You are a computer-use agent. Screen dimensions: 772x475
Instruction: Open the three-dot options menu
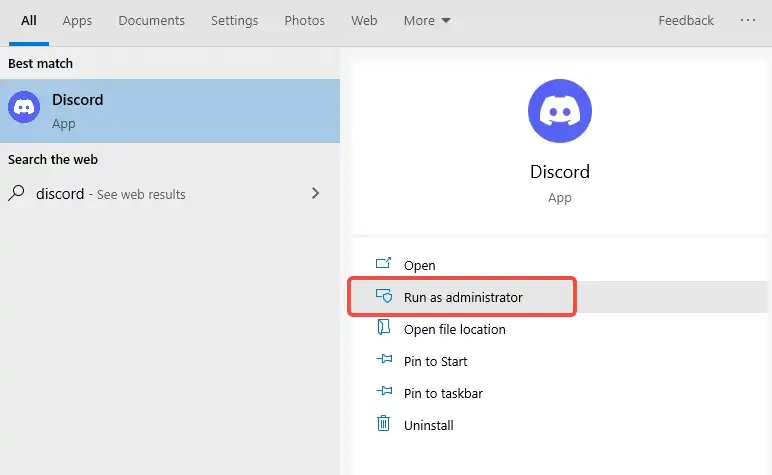(748, 20)
